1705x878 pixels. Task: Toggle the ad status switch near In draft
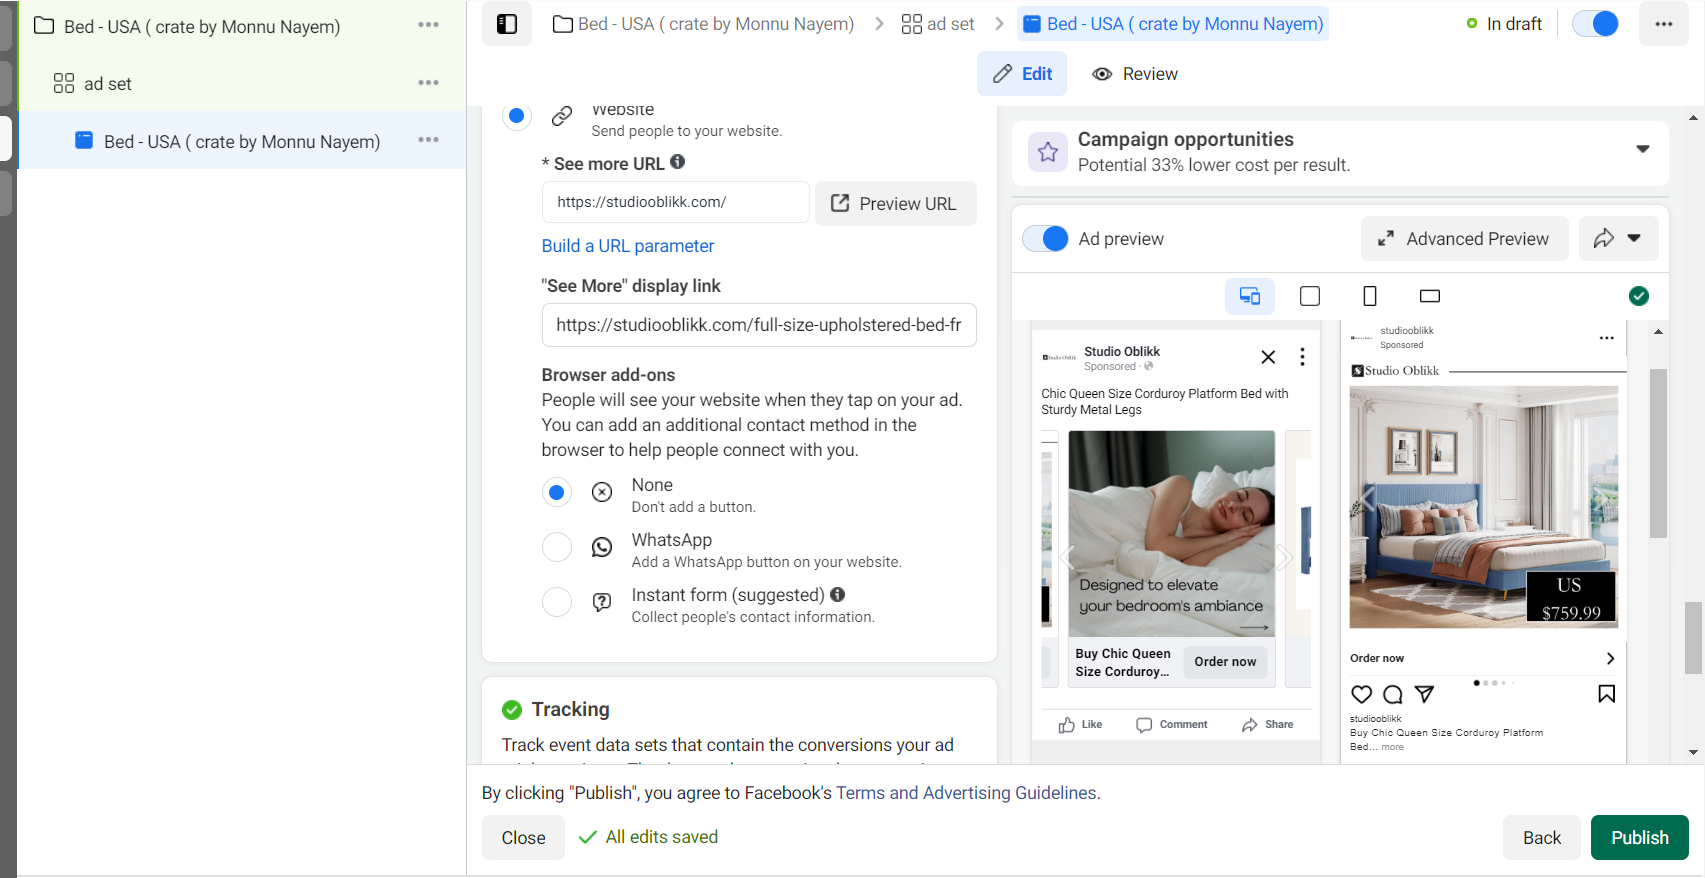(x=1595, y=24)
